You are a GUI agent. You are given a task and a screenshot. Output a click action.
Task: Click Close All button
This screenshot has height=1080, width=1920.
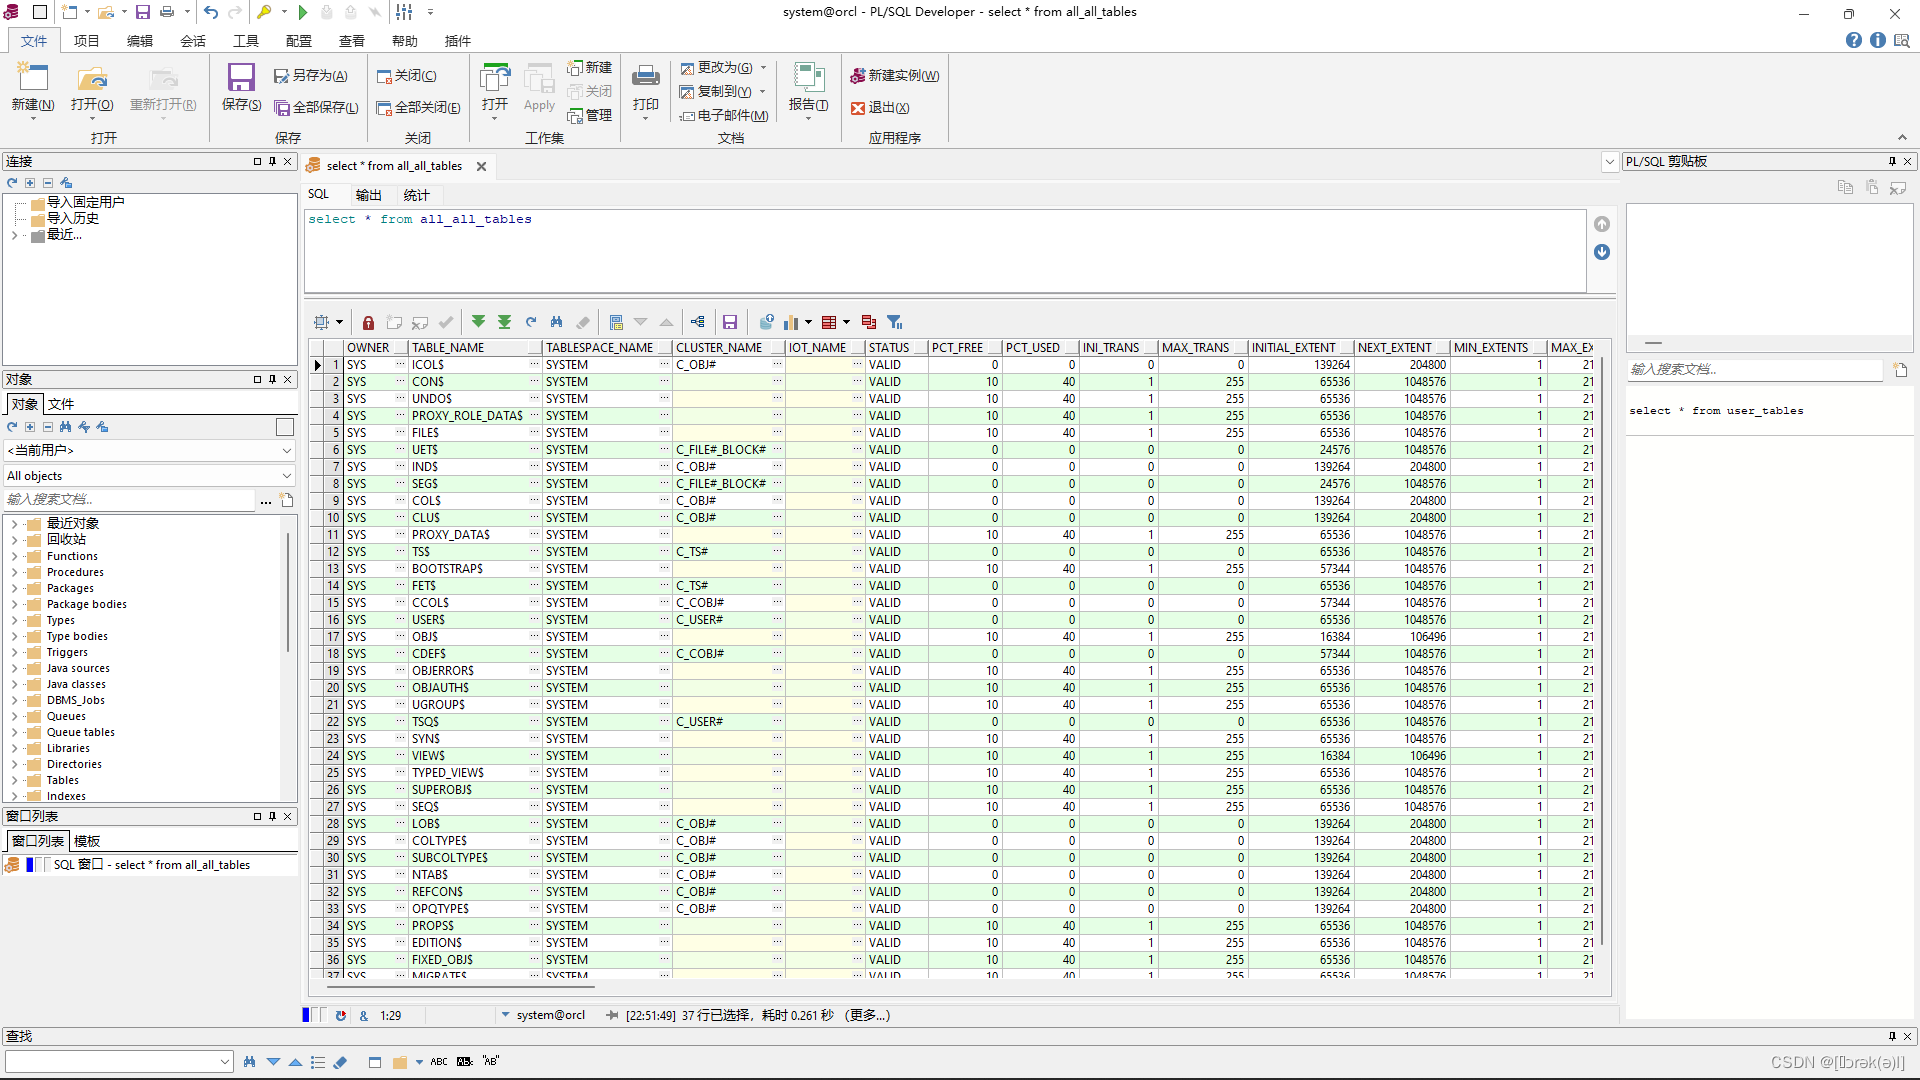pos(419,107)
